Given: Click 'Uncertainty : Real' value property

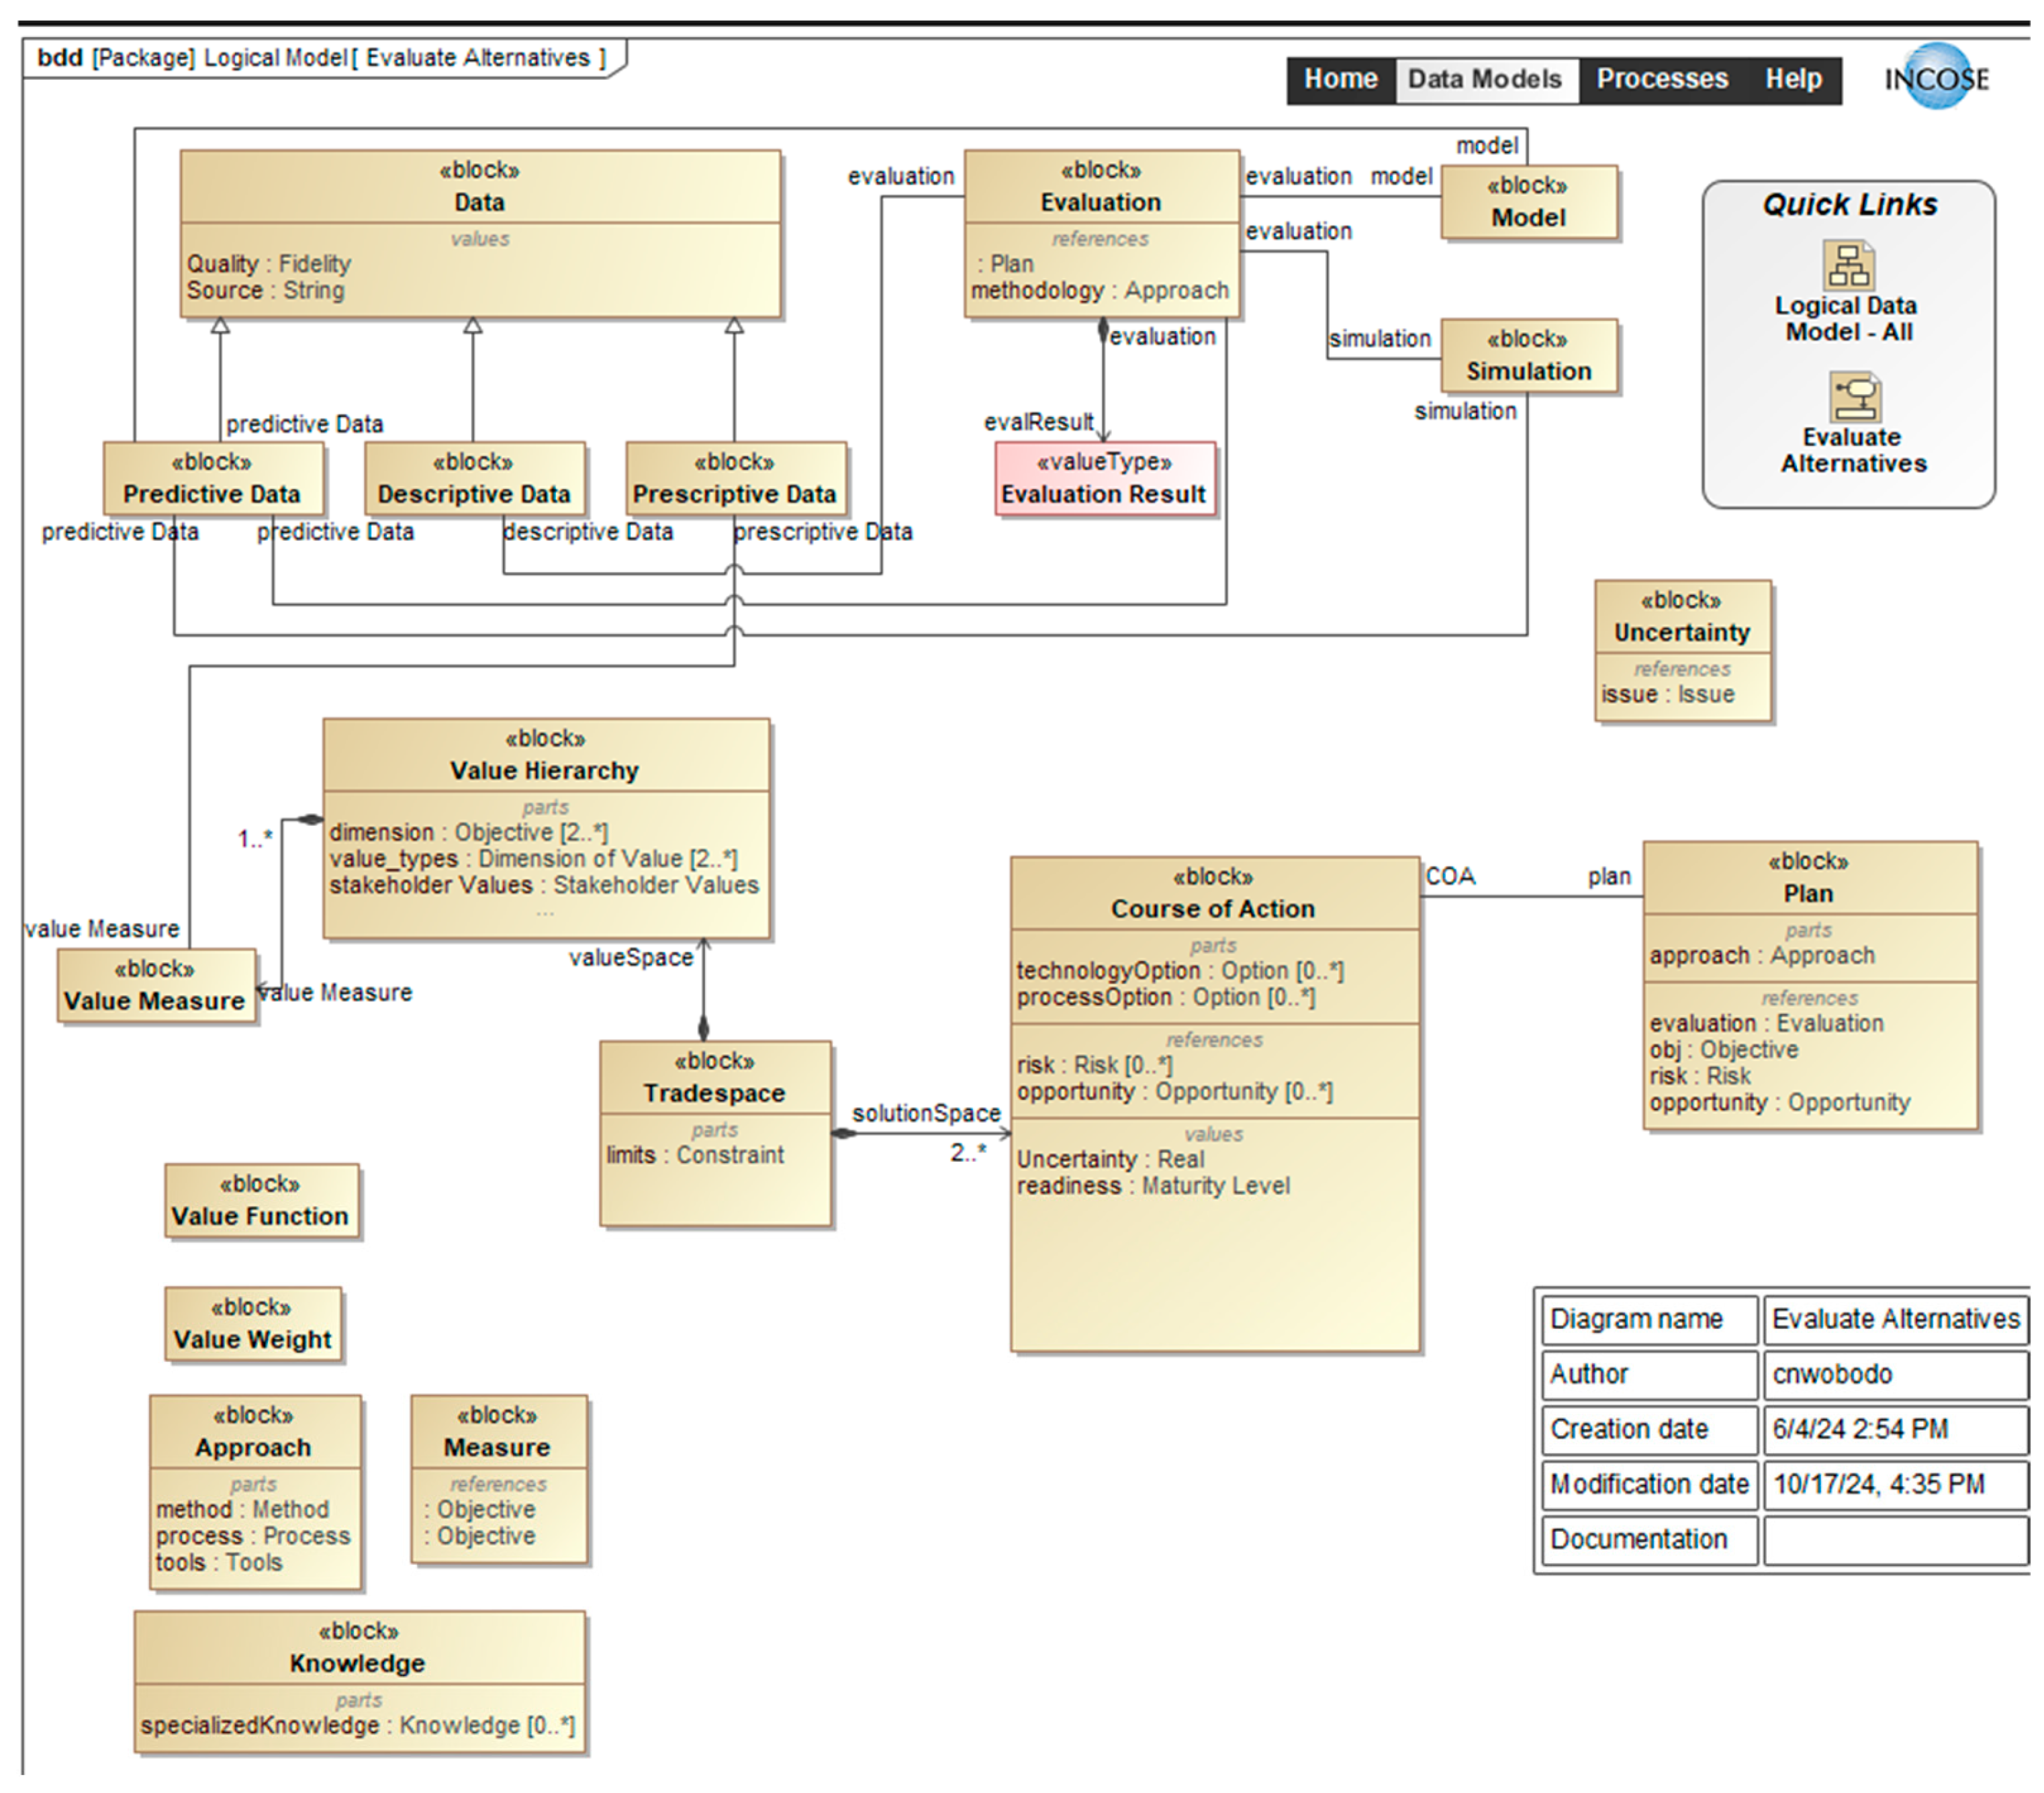Looking at the screenshot, I should coord(1111,1160).
